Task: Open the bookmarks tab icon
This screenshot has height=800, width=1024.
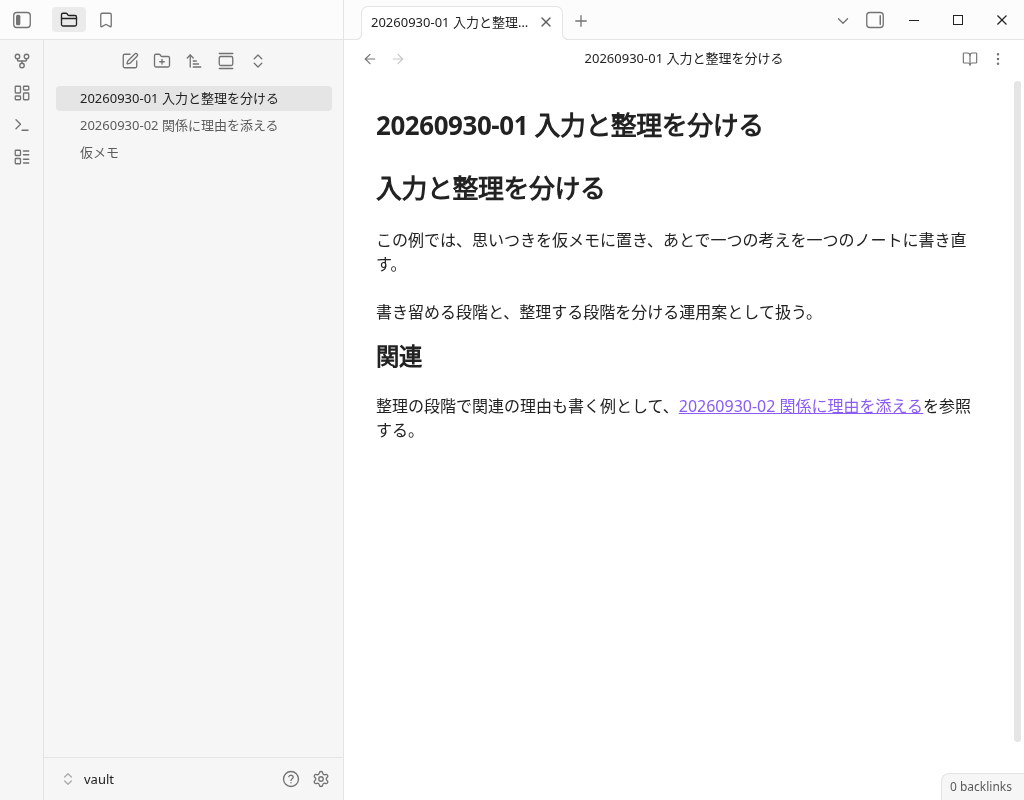Action: (x=106, y=20)
